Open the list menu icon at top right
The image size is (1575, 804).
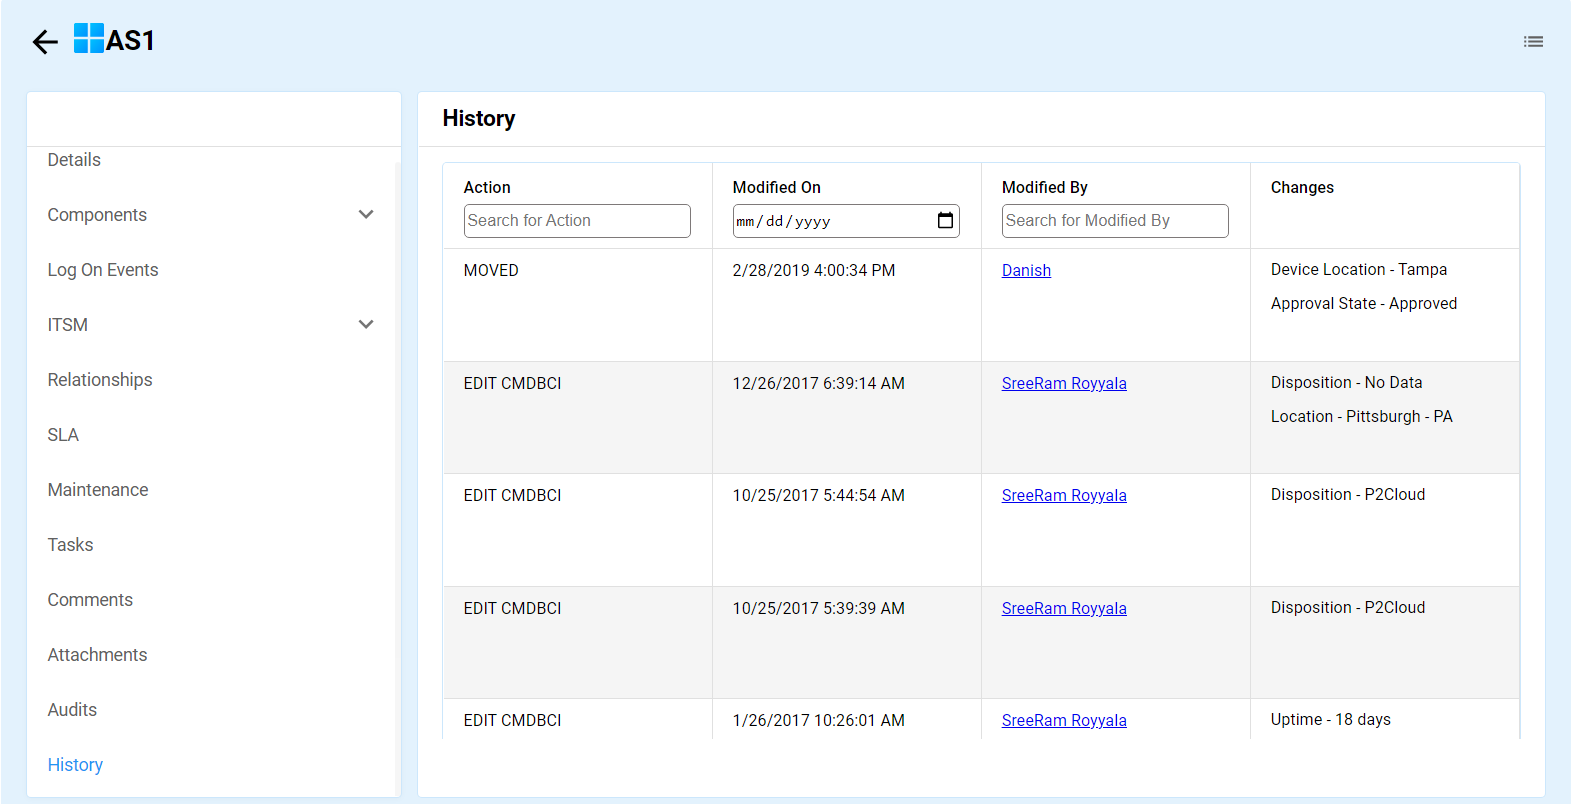[1533, 42]
